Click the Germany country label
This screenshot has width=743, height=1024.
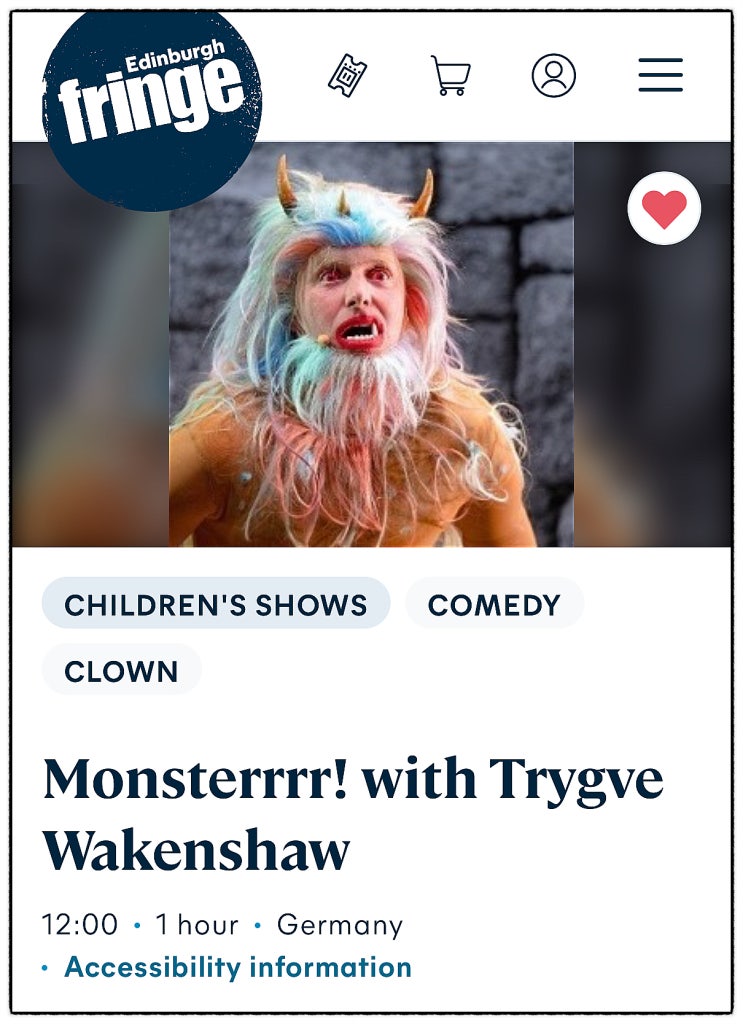pyautogui.click(x=340, y=926)
